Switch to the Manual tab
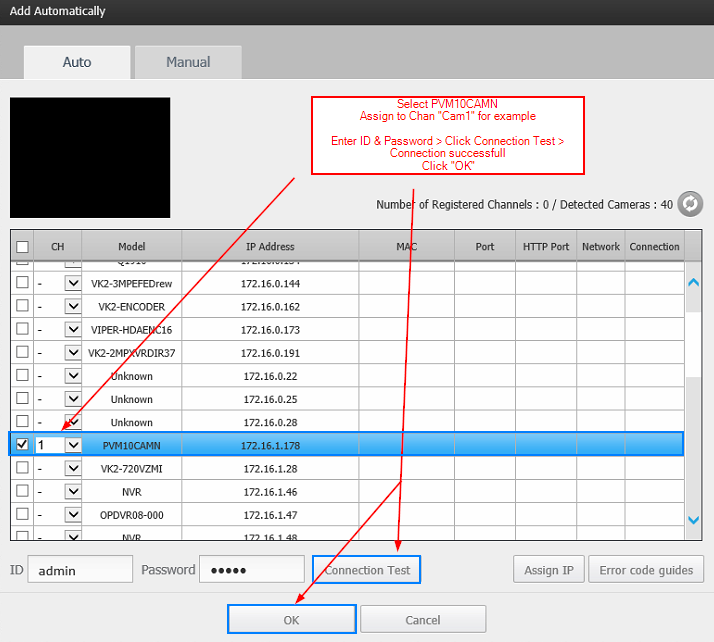This screenshot has height=642, width=714. (x=188, y=62)
